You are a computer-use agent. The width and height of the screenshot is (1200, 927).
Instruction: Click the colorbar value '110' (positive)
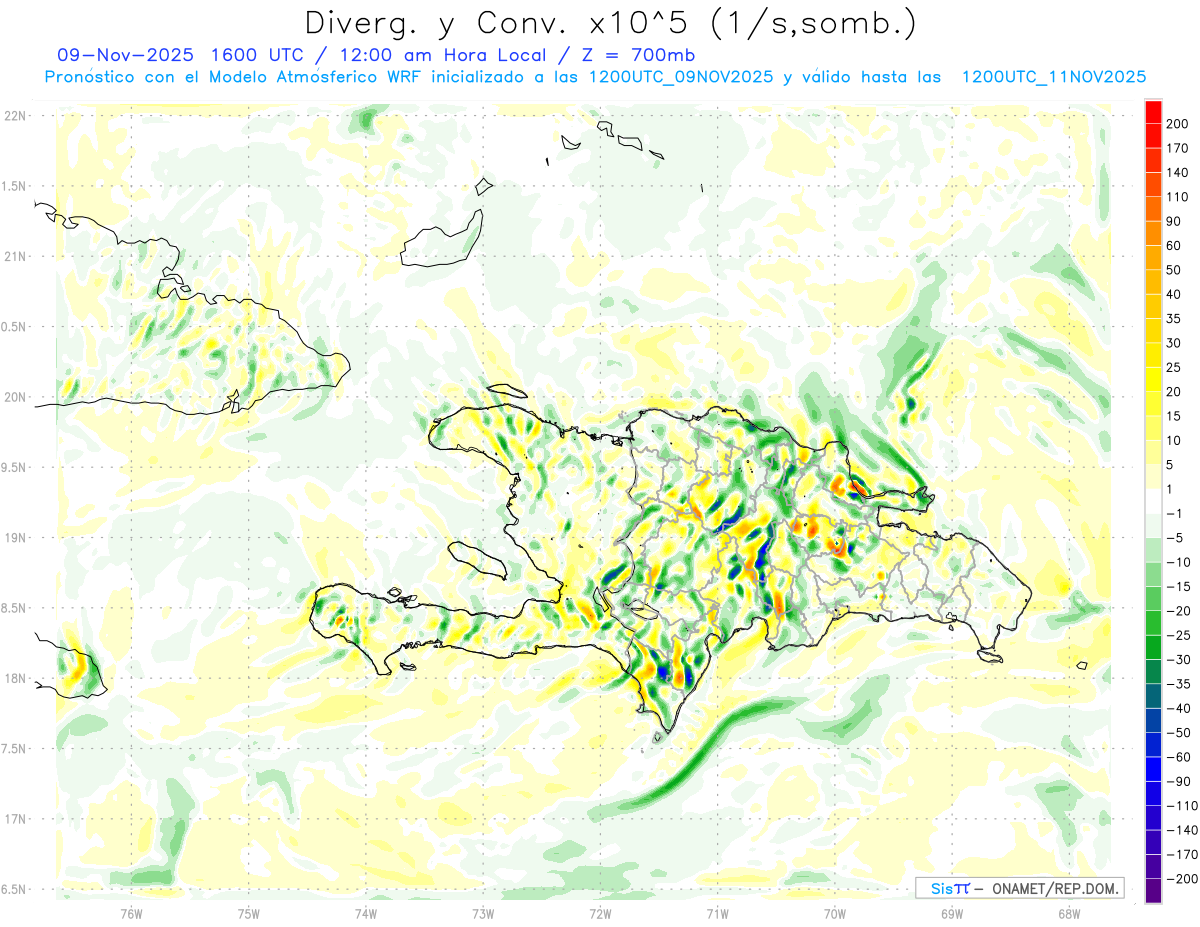(x=1178, y=197)
